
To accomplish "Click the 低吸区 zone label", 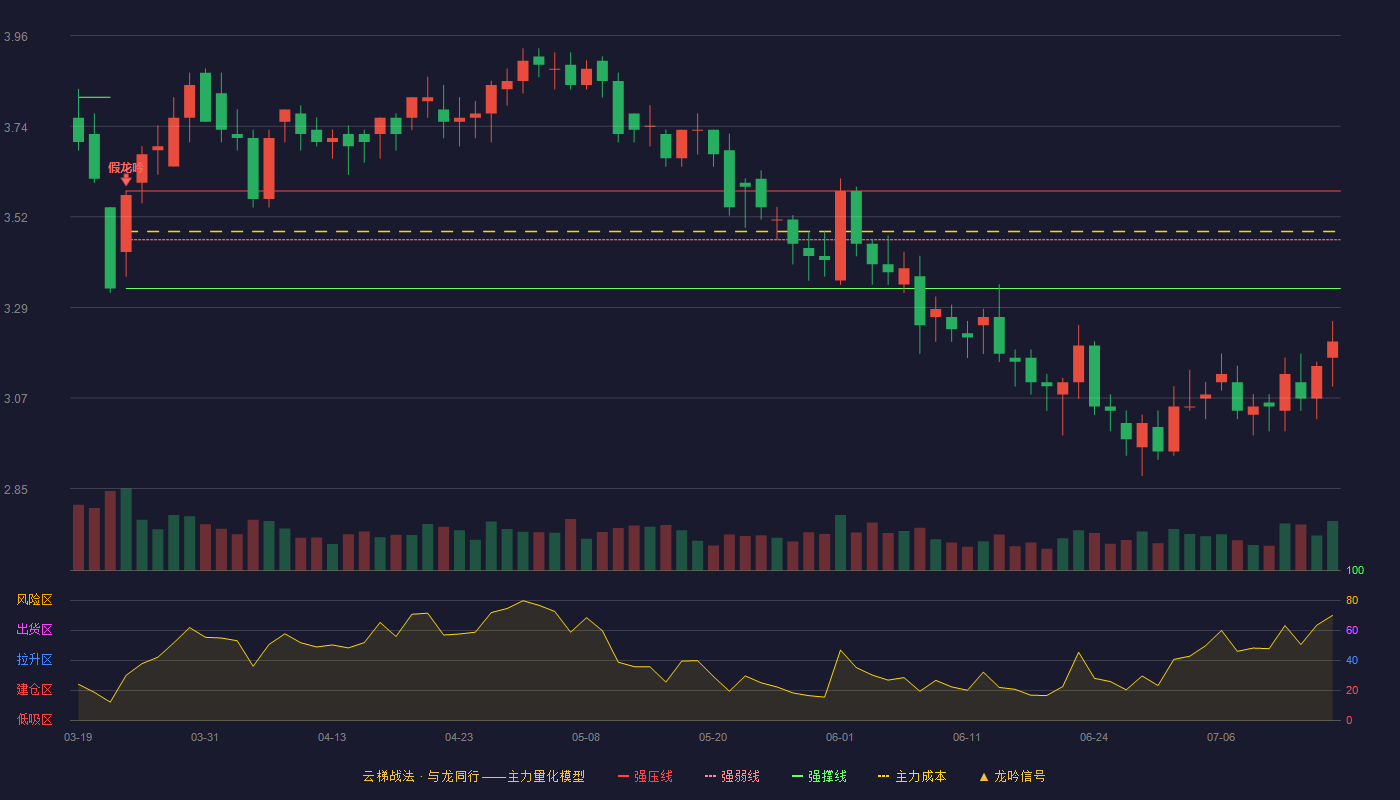I will pos(34,719).
